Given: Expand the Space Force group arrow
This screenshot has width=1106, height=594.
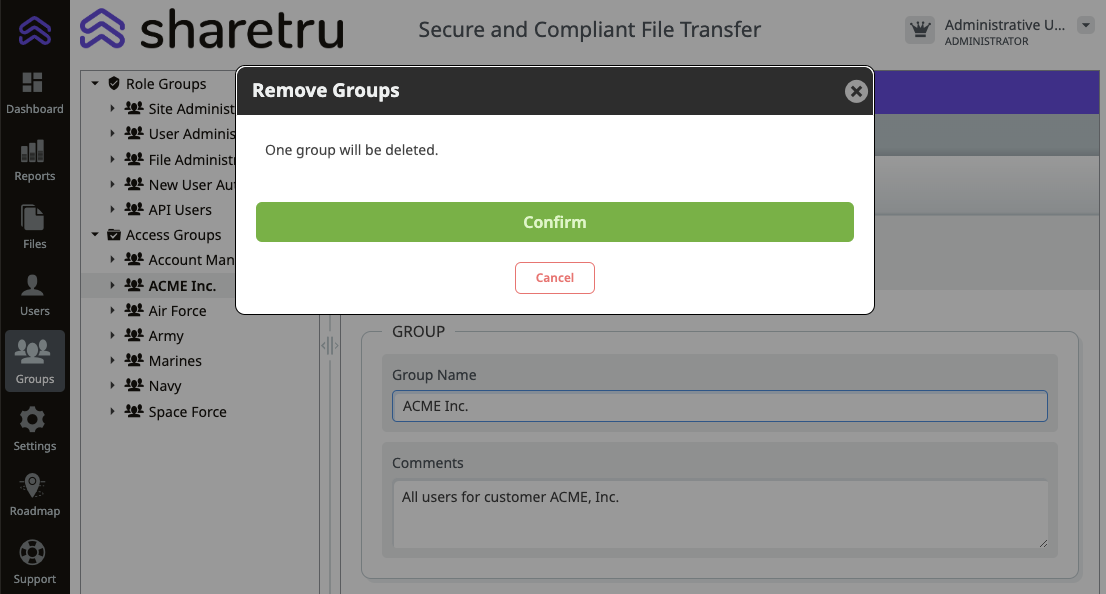Looking at the screenshot, I should coord(112,411).
